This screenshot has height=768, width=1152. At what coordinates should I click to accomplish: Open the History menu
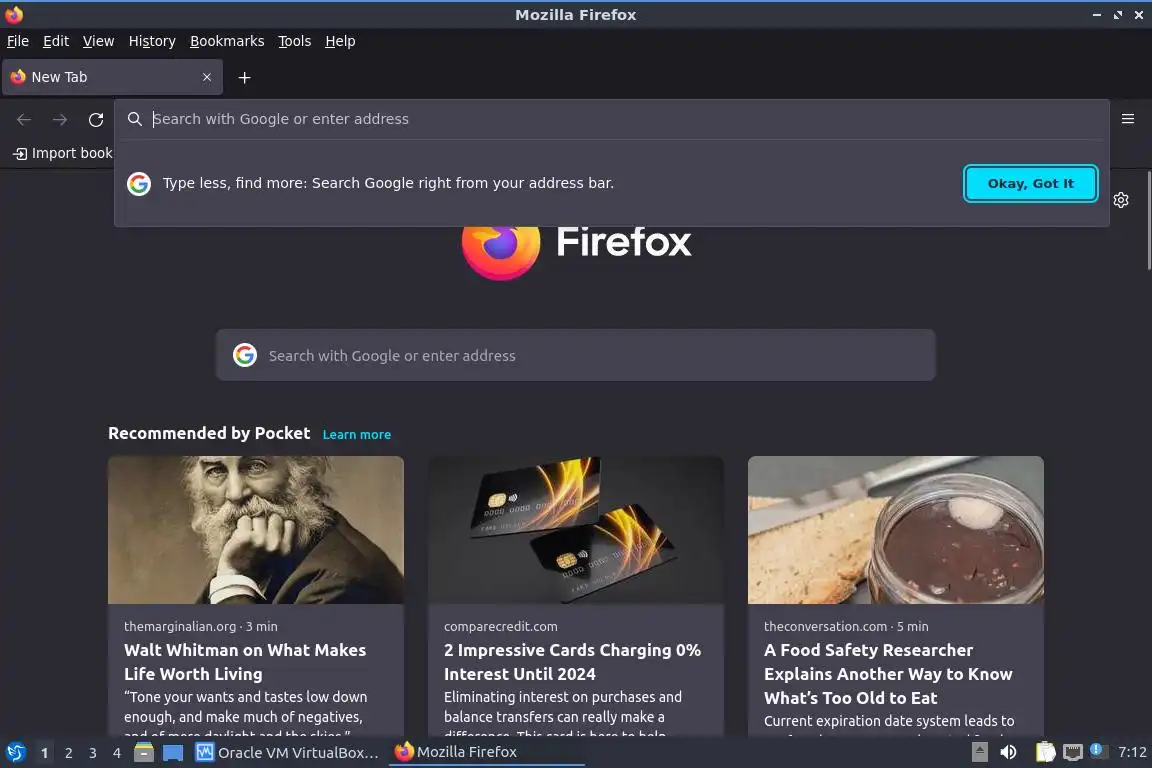point(152,41)
